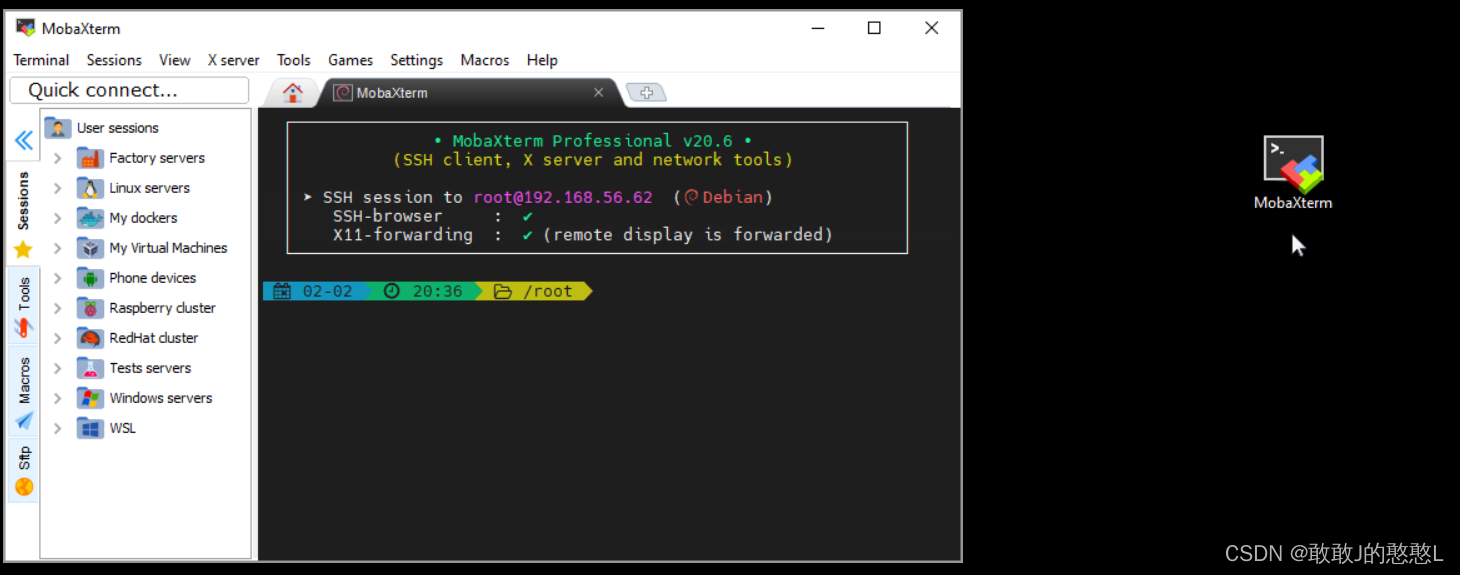Select the Raspberry cluster label
The image size is (1460, 575).
pyautogui.click(x=162, y=308)
